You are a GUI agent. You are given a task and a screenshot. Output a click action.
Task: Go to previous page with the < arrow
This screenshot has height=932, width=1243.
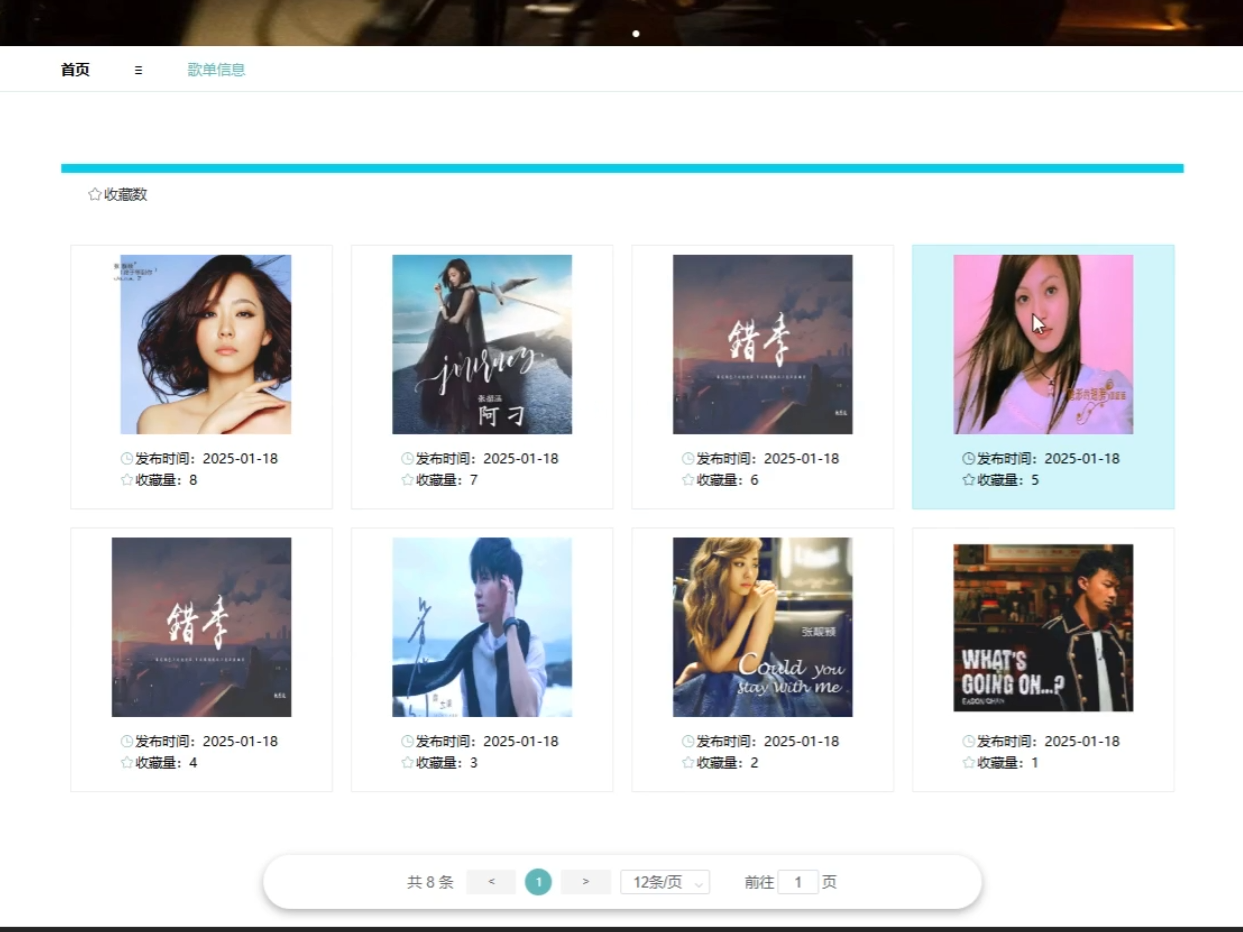[x=491, y=882]
